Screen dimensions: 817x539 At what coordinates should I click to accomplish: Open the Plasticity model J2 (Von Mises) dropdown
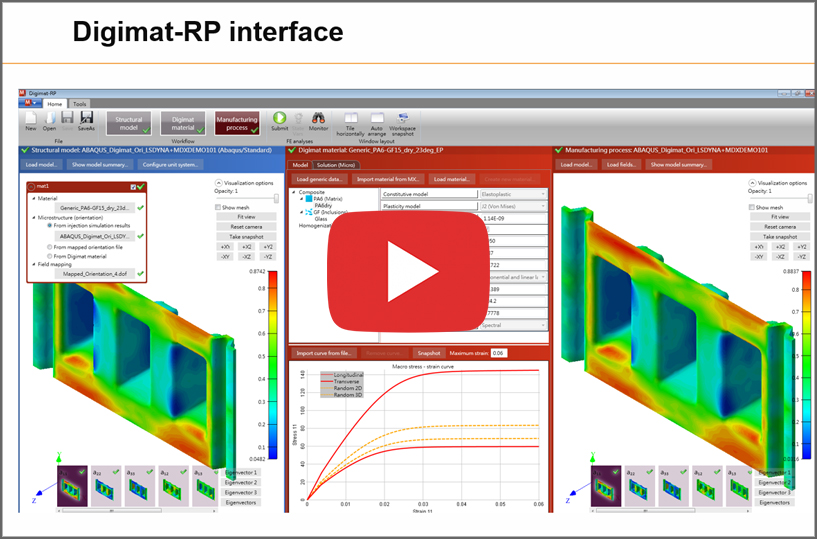(x=513, y=206)
